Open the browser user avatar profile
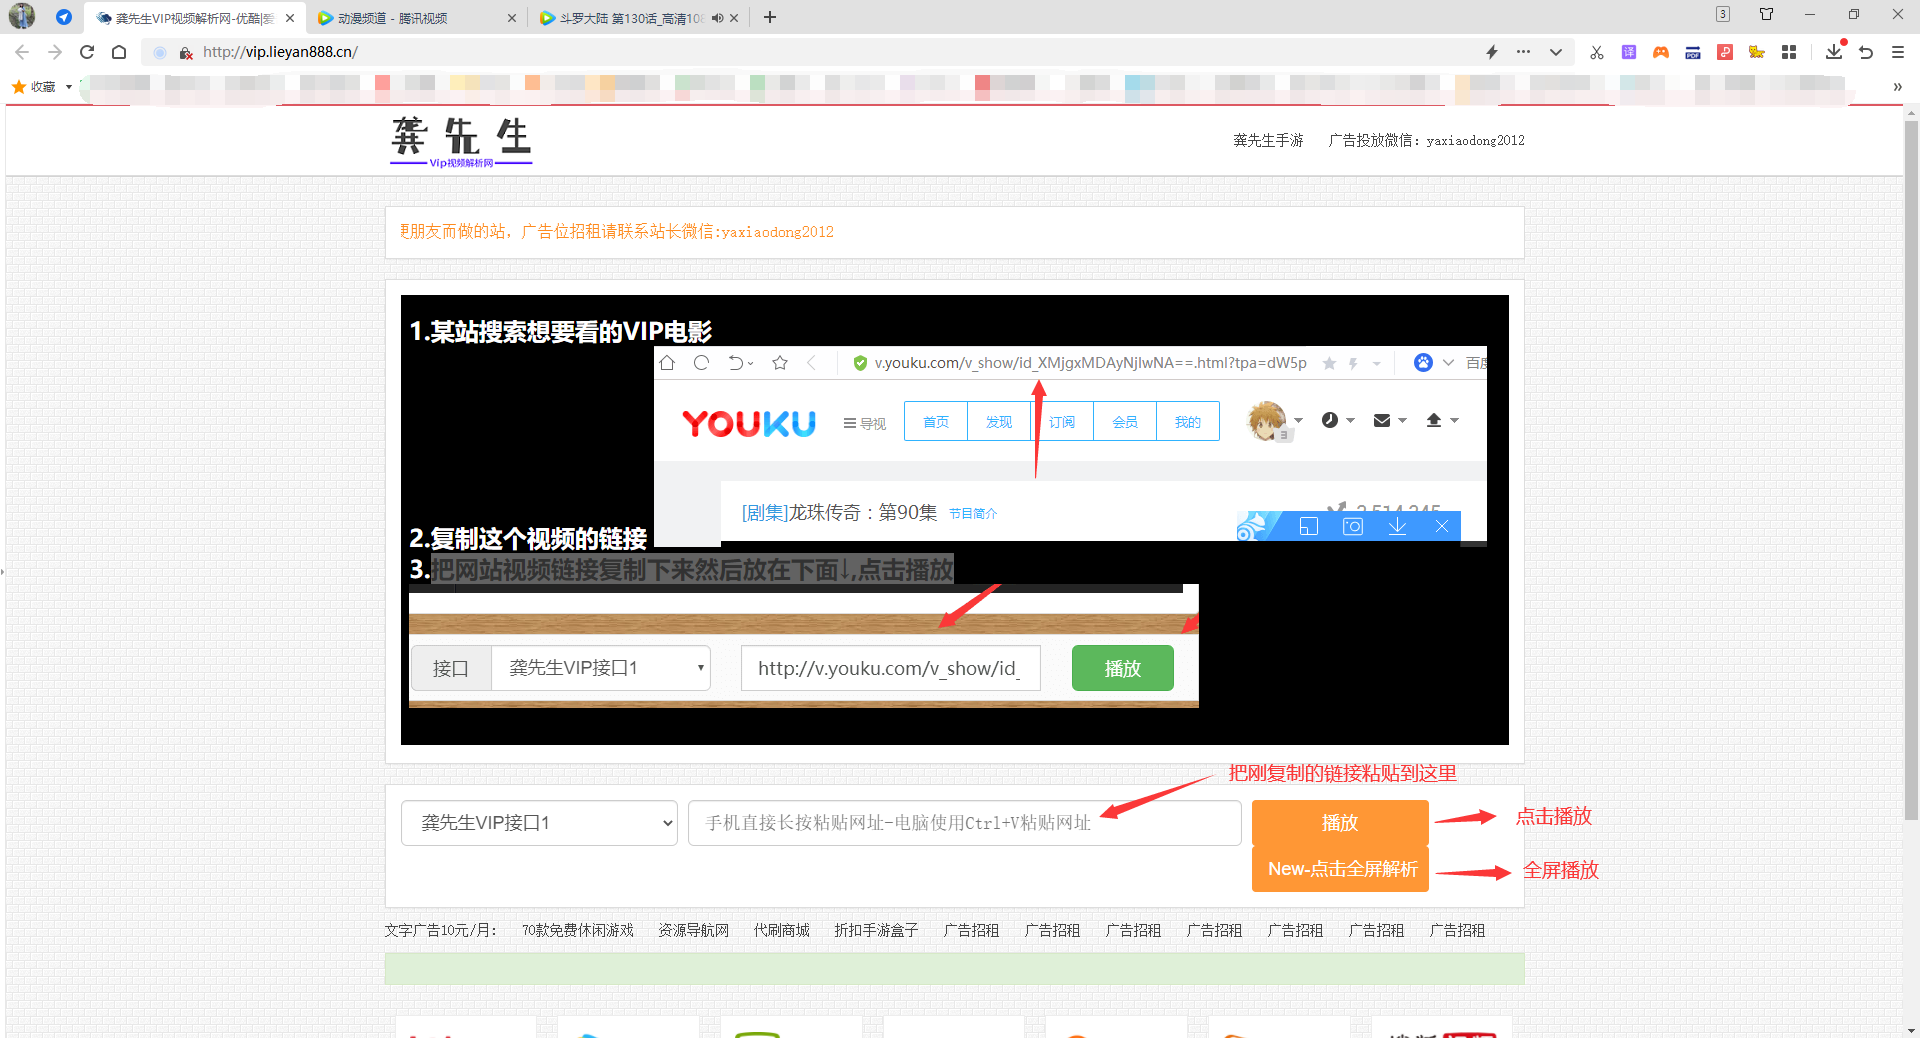Screen dimensions: 1920x1038 pos(22,16)
